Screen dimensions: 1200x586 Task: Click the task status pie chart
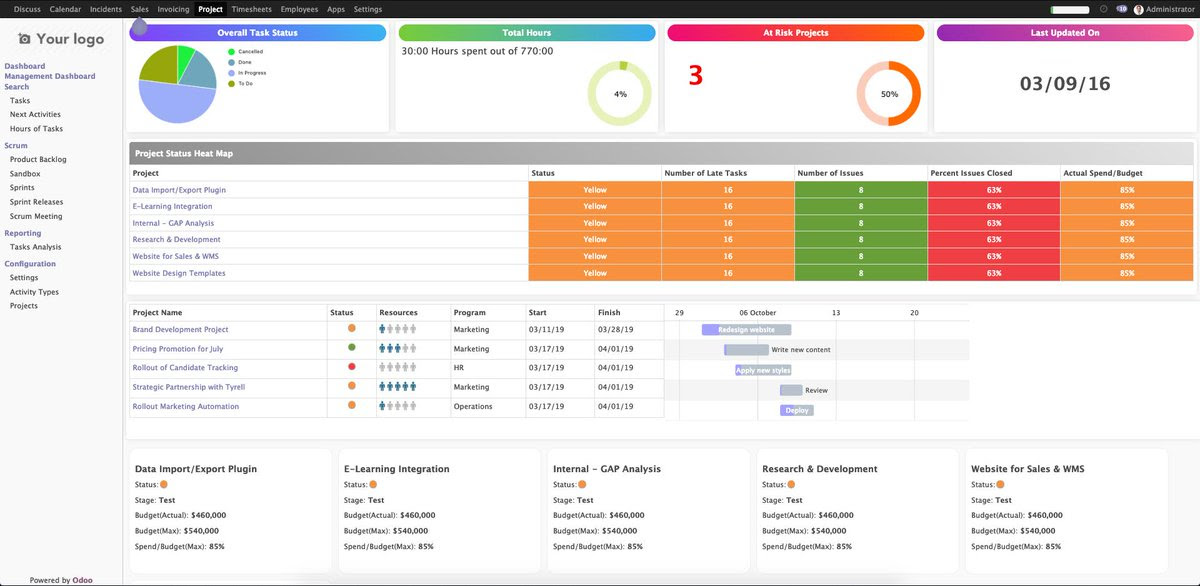pyautogui.click(x=177, y=83)
